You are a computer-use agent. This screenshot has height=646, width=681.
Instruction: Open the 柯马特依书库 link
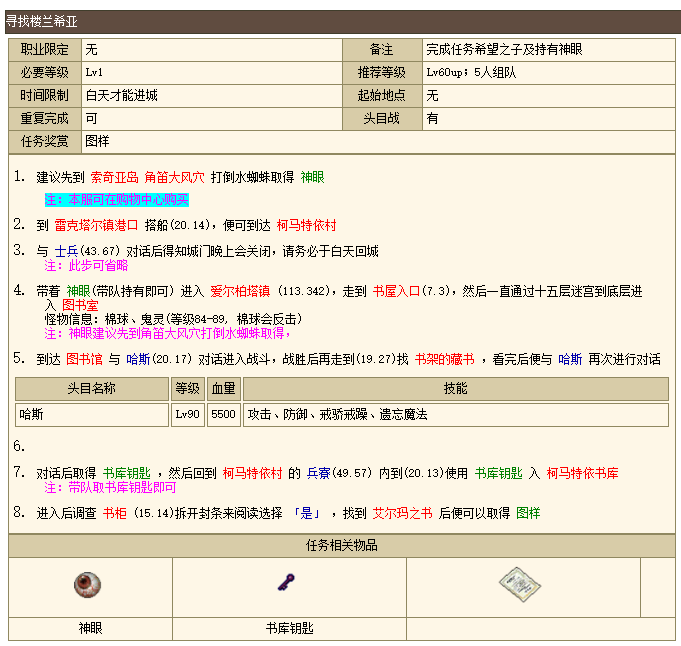click(582, 473)
